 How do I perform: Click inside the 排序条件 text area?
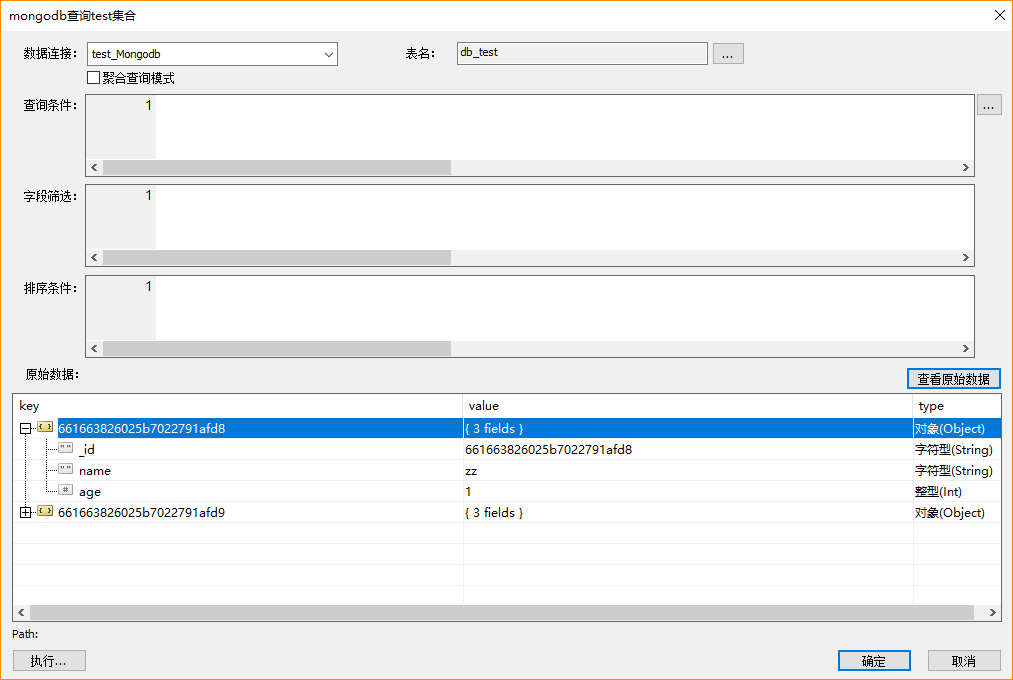[560, 307]
